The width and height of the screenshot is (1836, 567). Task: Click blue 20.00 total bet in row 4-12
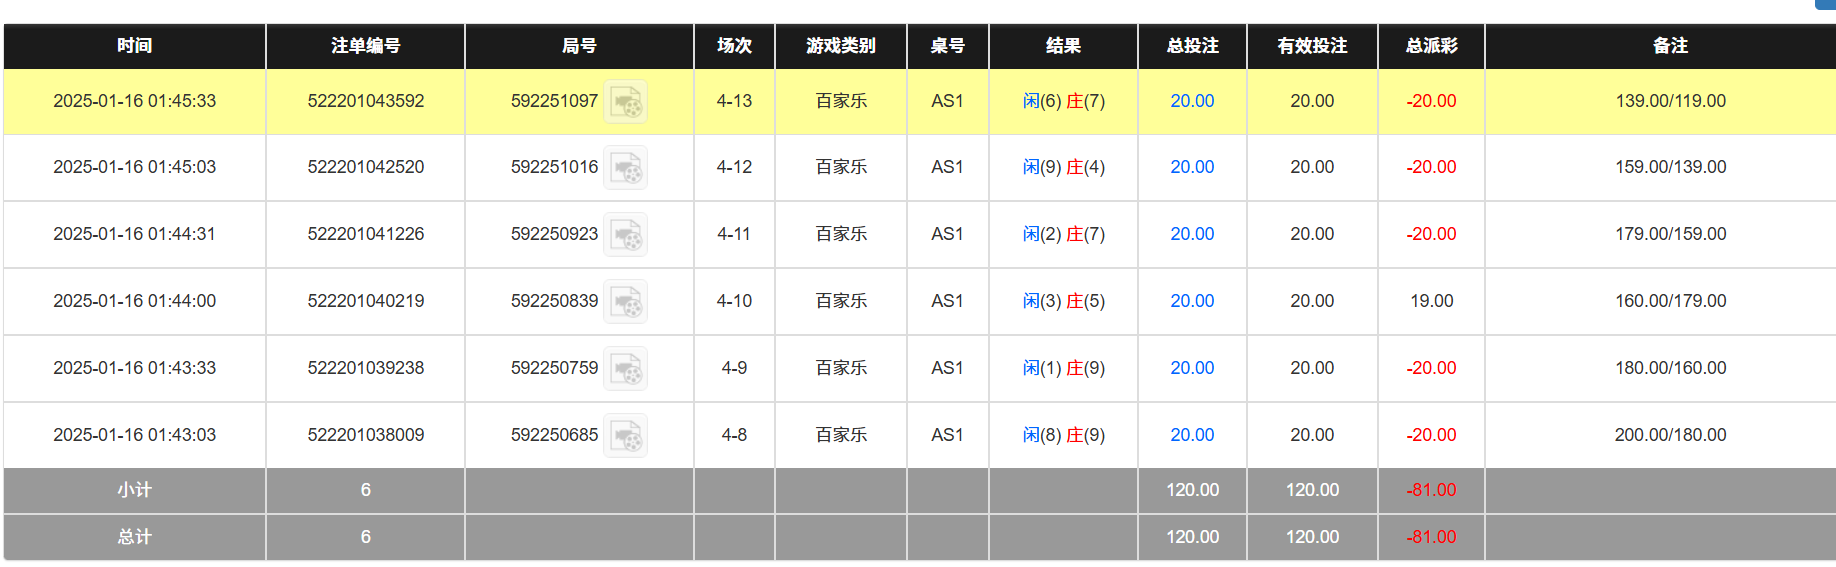(x=1192, y=167)
